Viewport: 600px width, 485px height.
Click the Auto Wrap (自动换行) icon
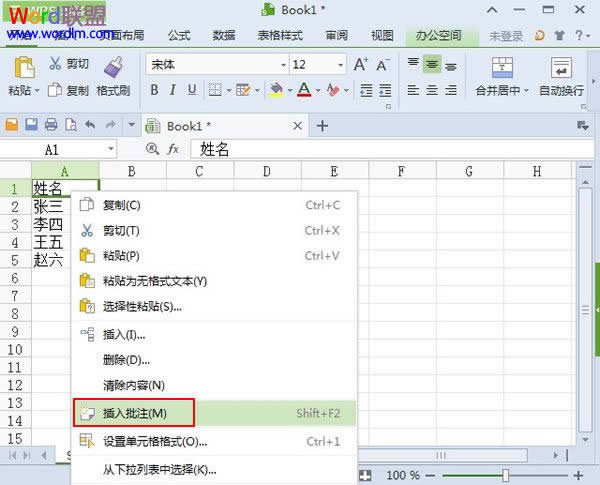point(561,67)
